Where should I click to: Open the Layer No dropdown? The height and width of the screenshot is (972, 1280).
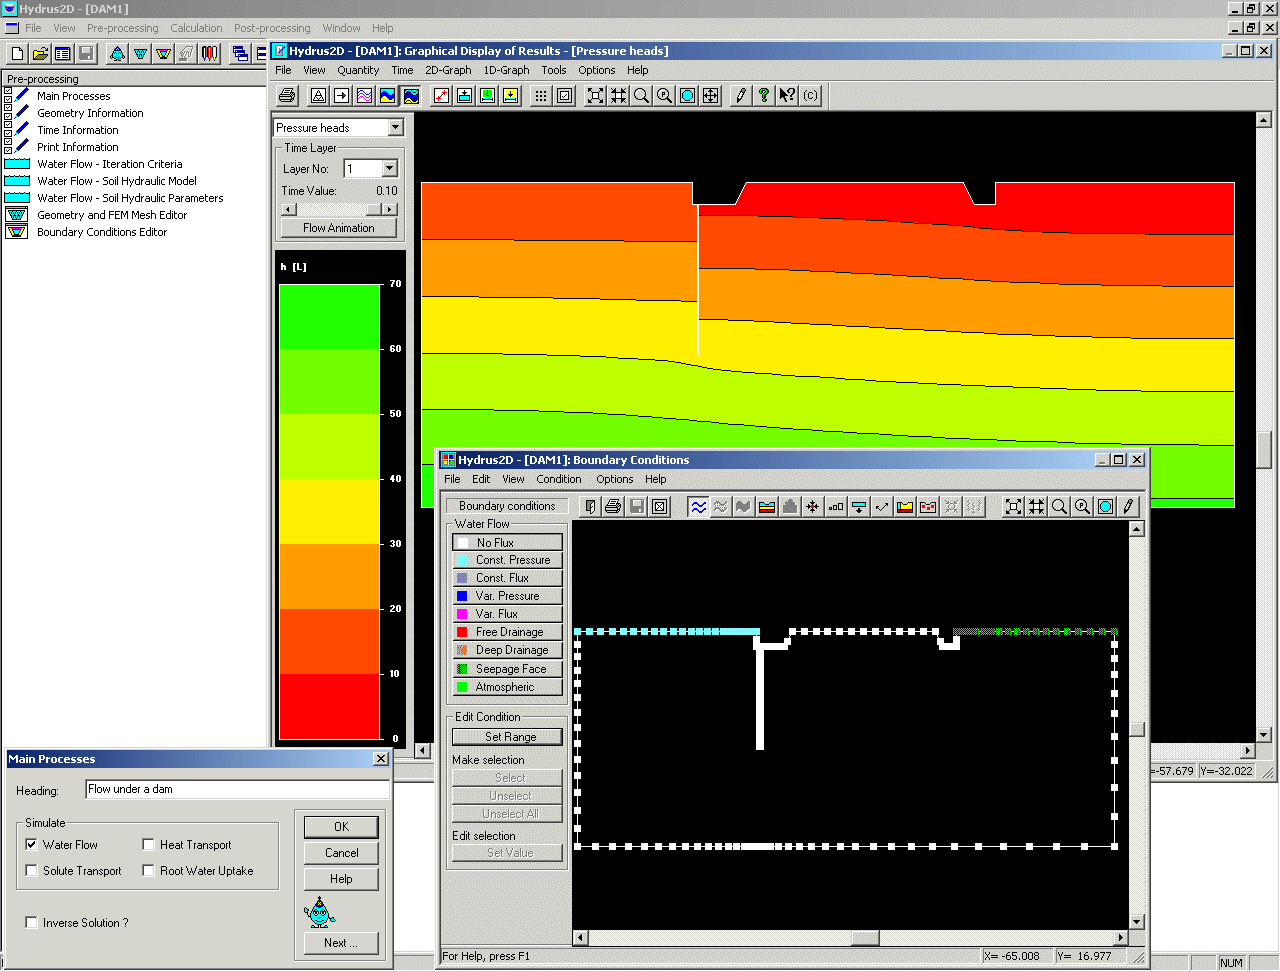tap(389, 169)
